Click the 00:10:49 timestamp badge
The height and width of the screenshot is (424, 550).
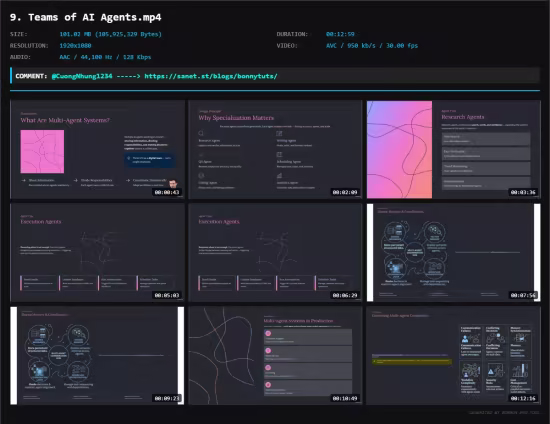345,398
